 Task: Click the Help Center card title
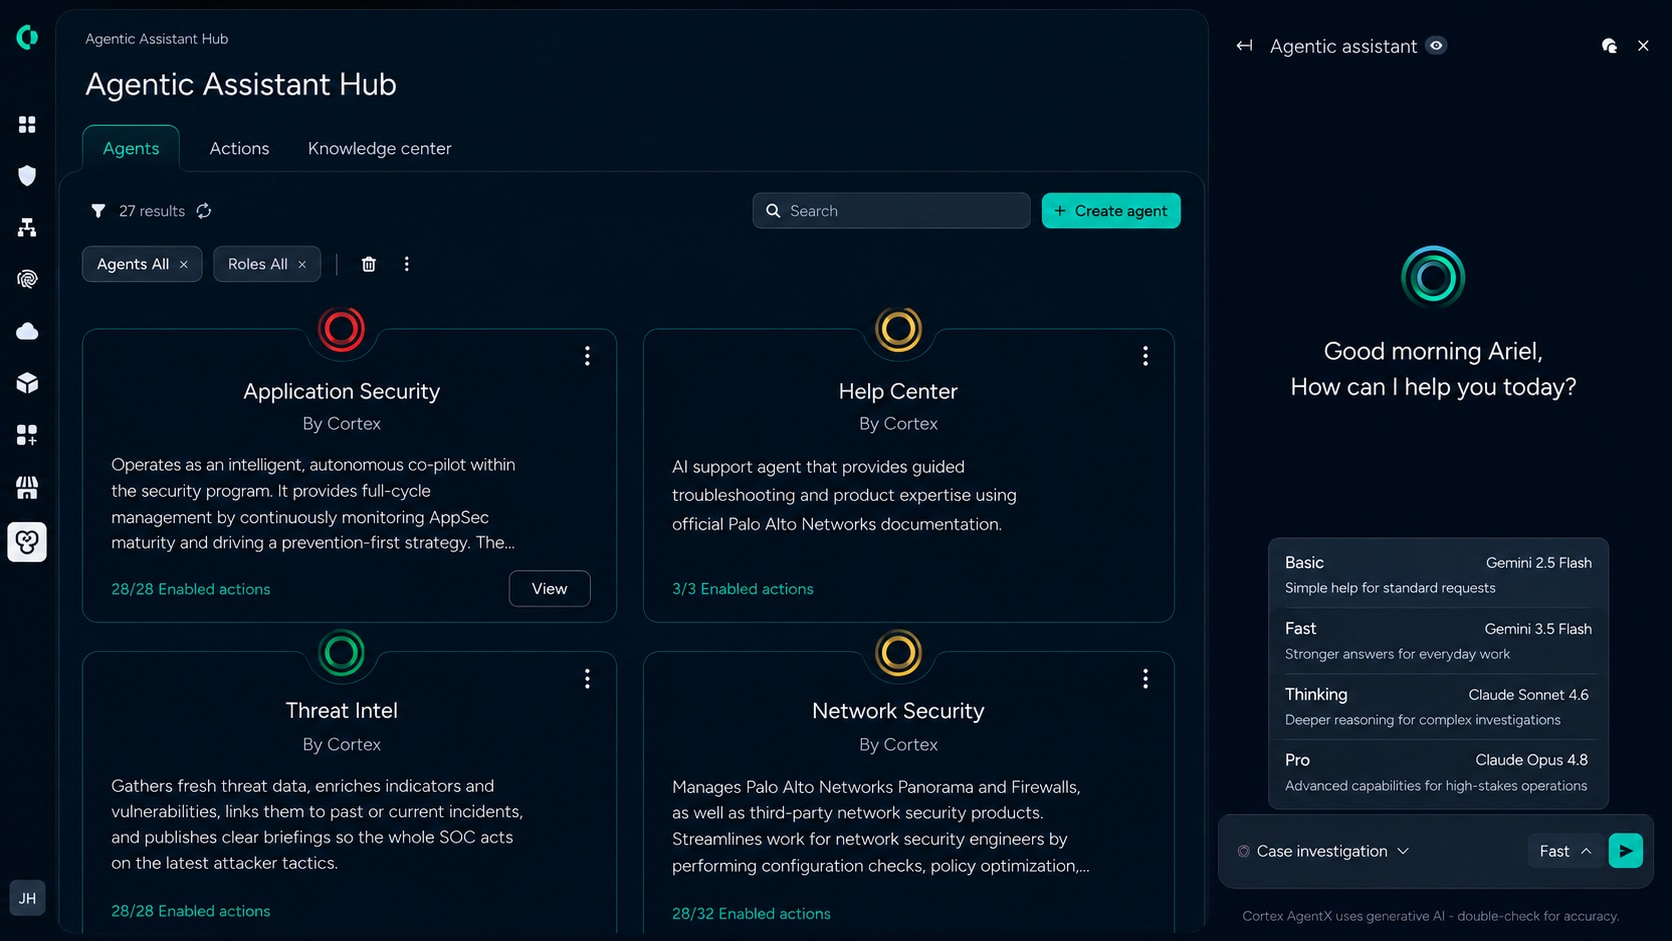[898, 391]
